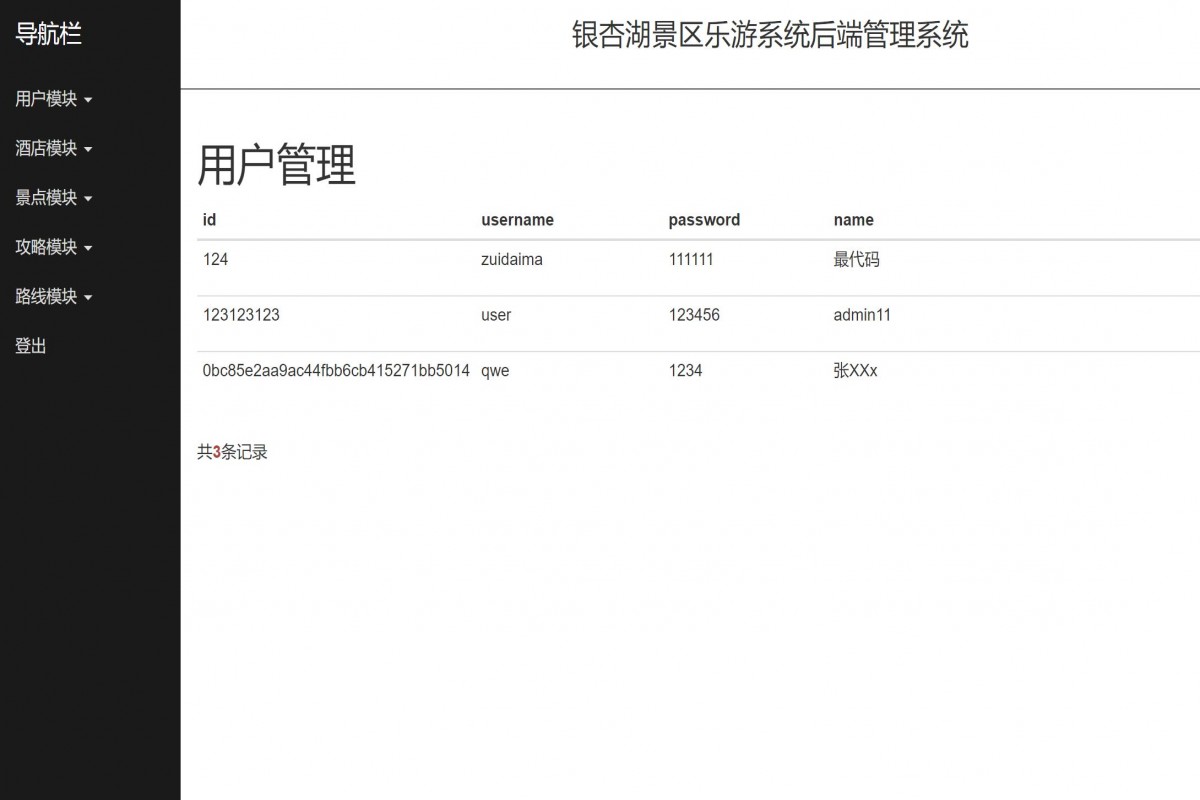Open the 景点模块 dropdown
The image size is (1200, 800).
pos(45,197)
